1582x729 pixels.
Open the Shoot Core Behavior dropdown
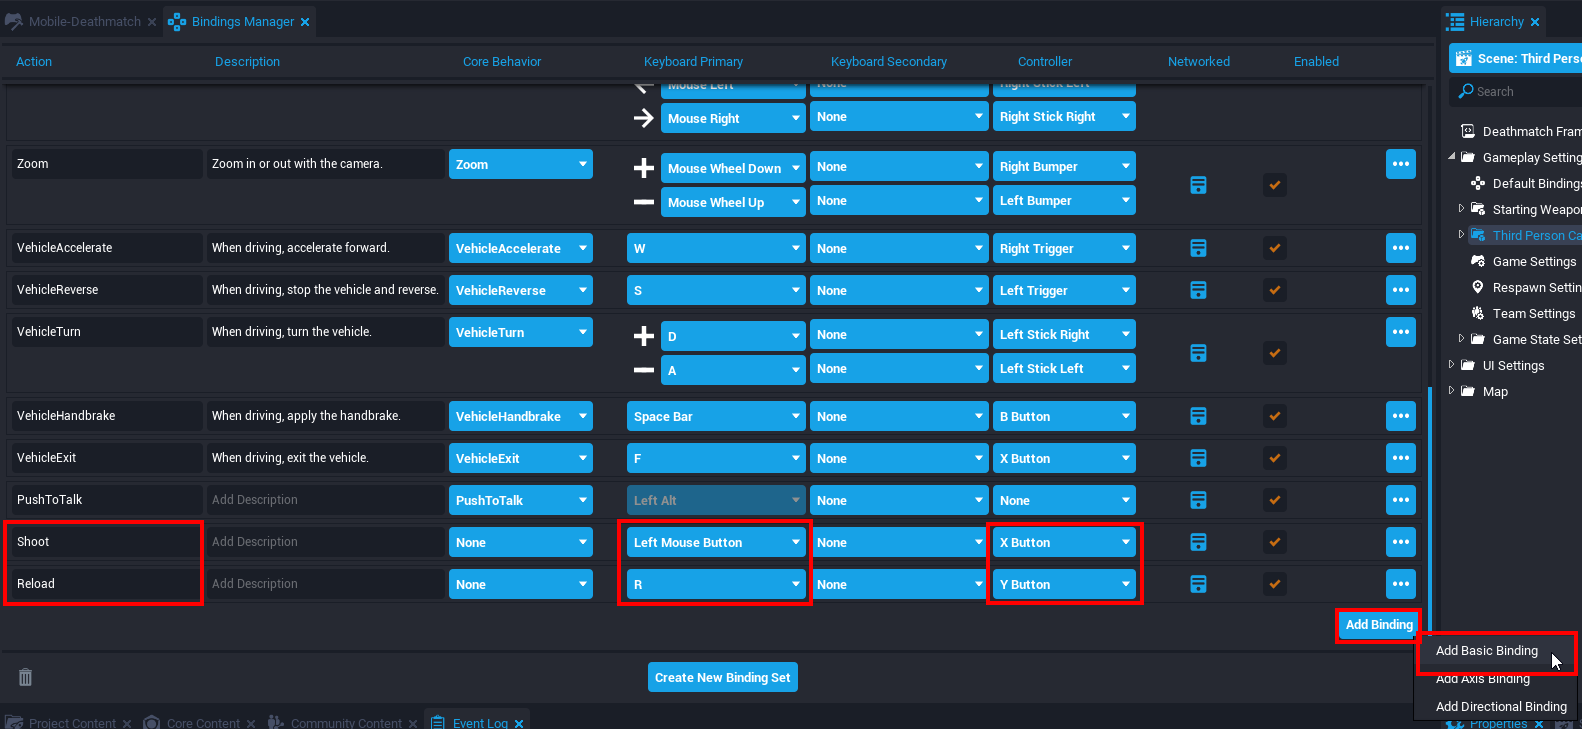point(520,542)
